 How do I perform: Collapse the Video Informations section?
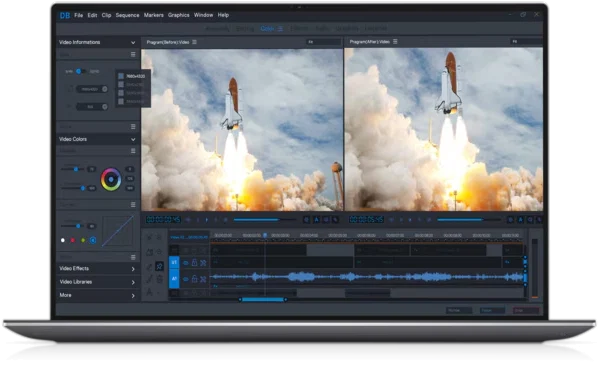(133, 42)
